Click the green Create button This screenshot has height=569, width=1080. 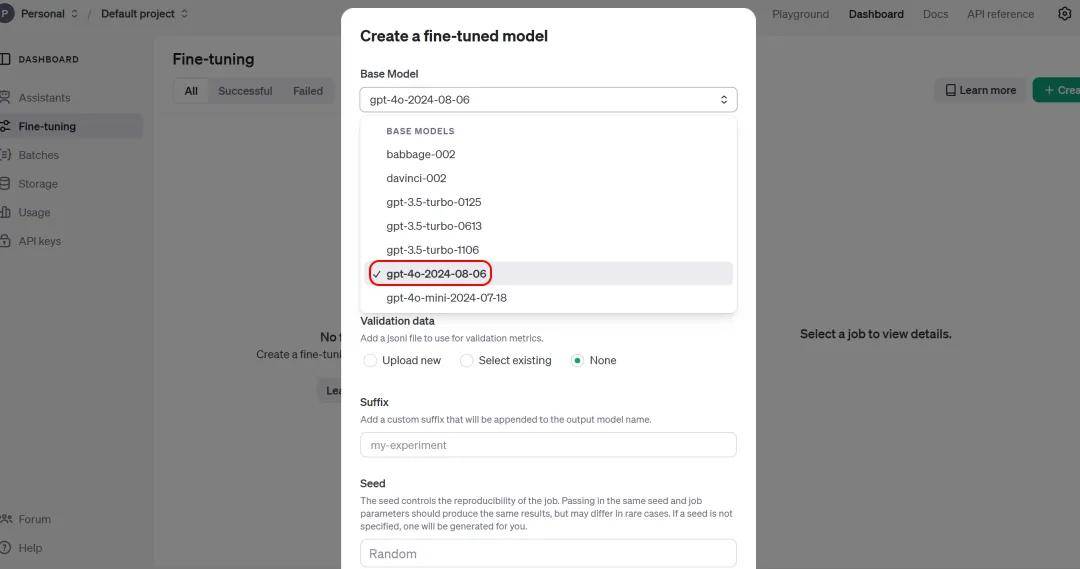[1056, 90]
